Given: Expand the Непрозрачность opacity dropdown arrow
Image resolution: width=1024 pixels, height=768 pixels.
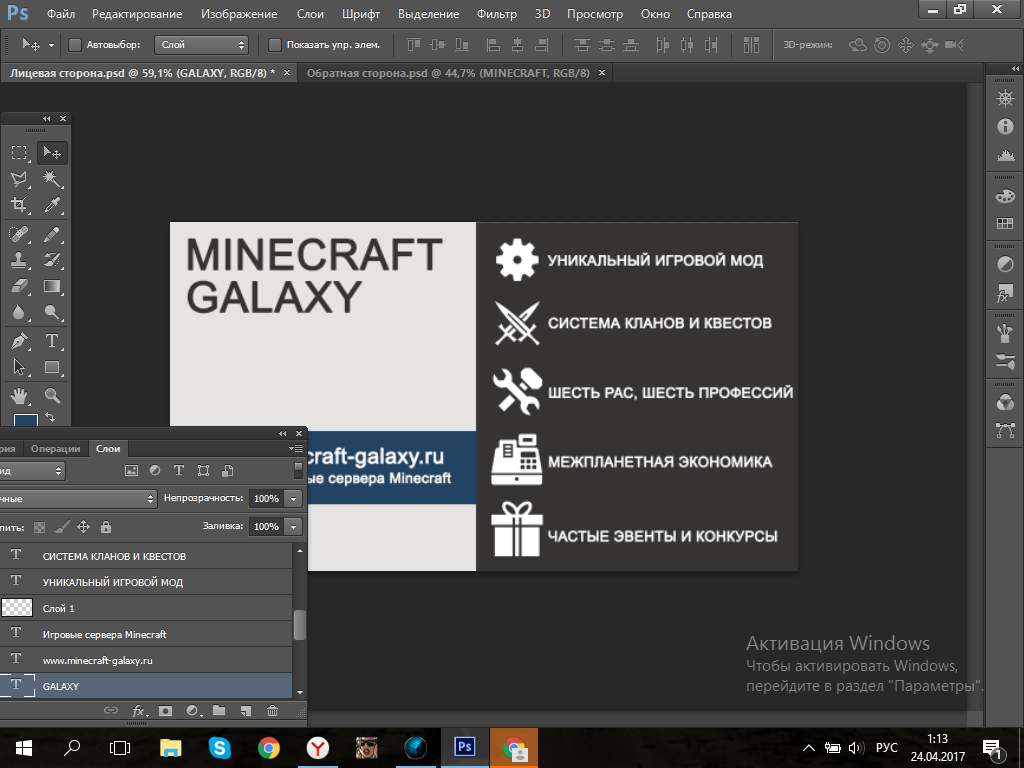Looking at the screenshot, I should tap(293, 498).
